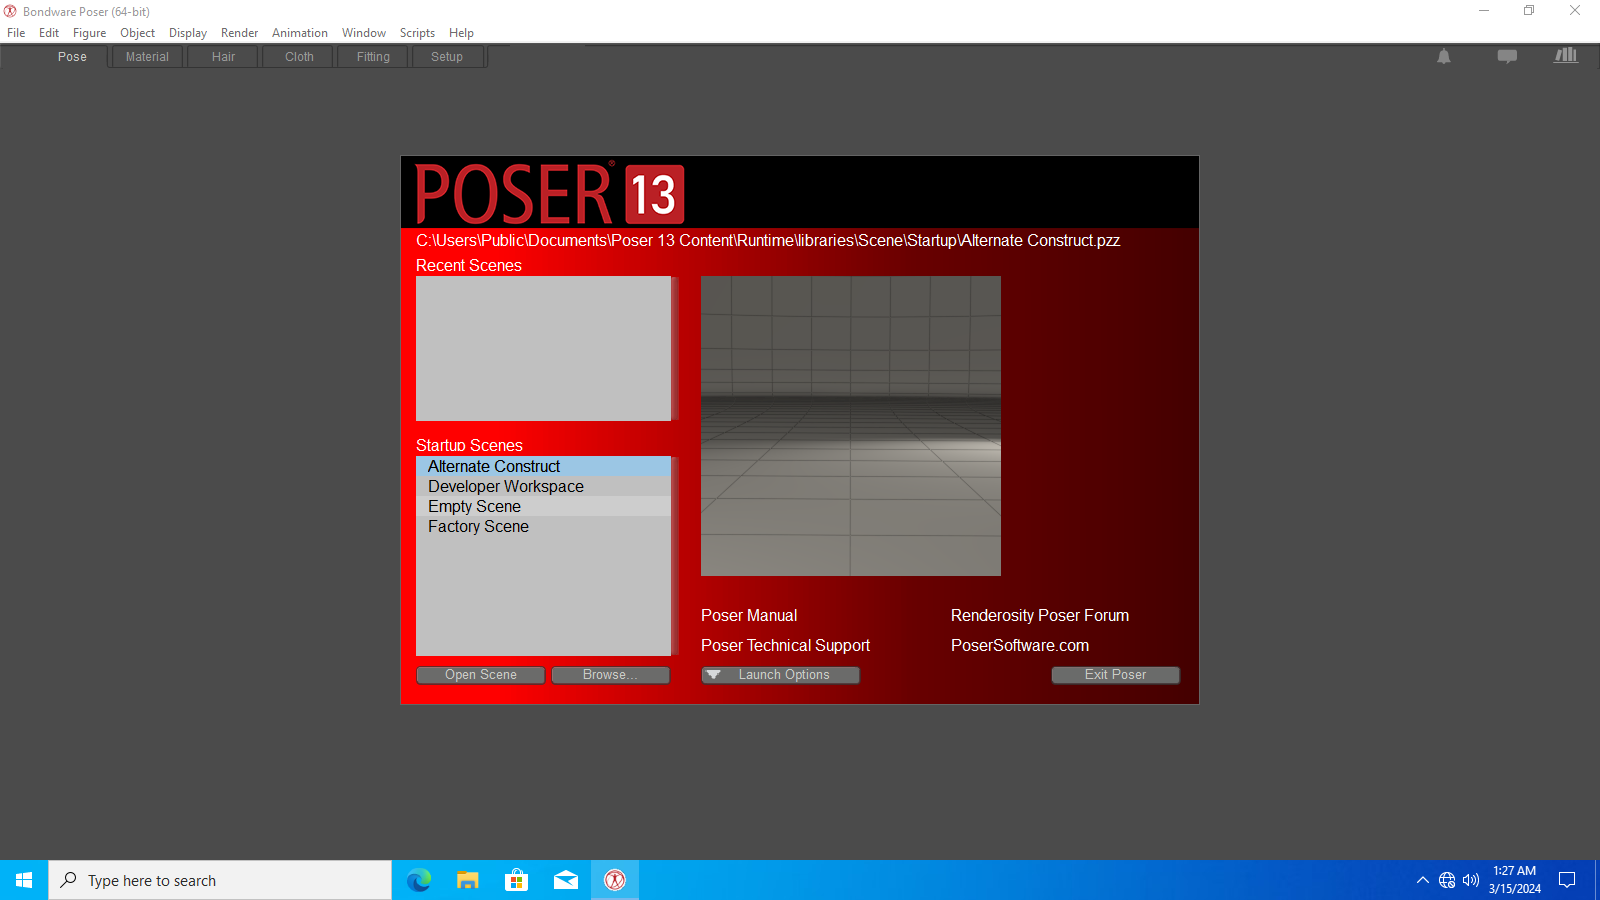
Task: Open the Help menu
Action: click(x=461, y=33)
